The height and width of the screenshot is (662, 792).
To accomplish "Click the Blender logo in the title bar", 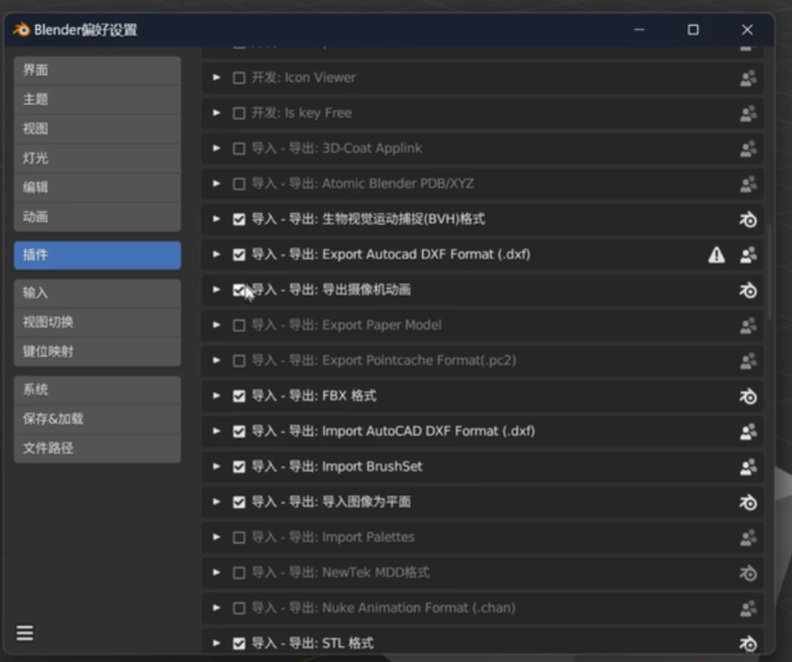I will click(21, 30).
